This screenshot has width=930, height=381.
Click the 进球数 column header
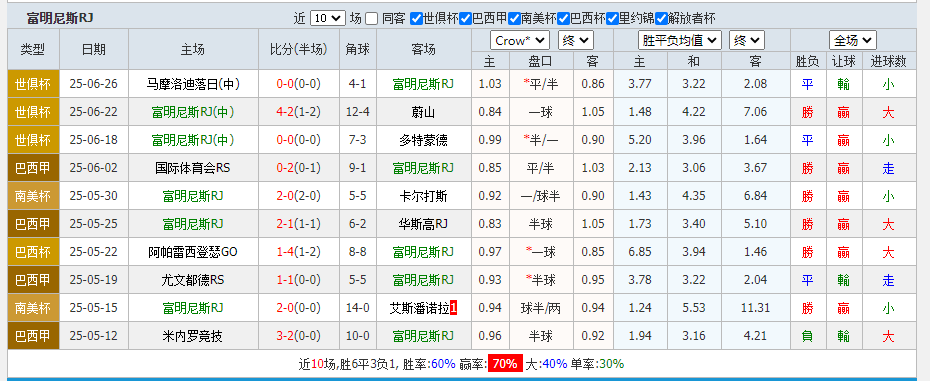click(888, 61)
